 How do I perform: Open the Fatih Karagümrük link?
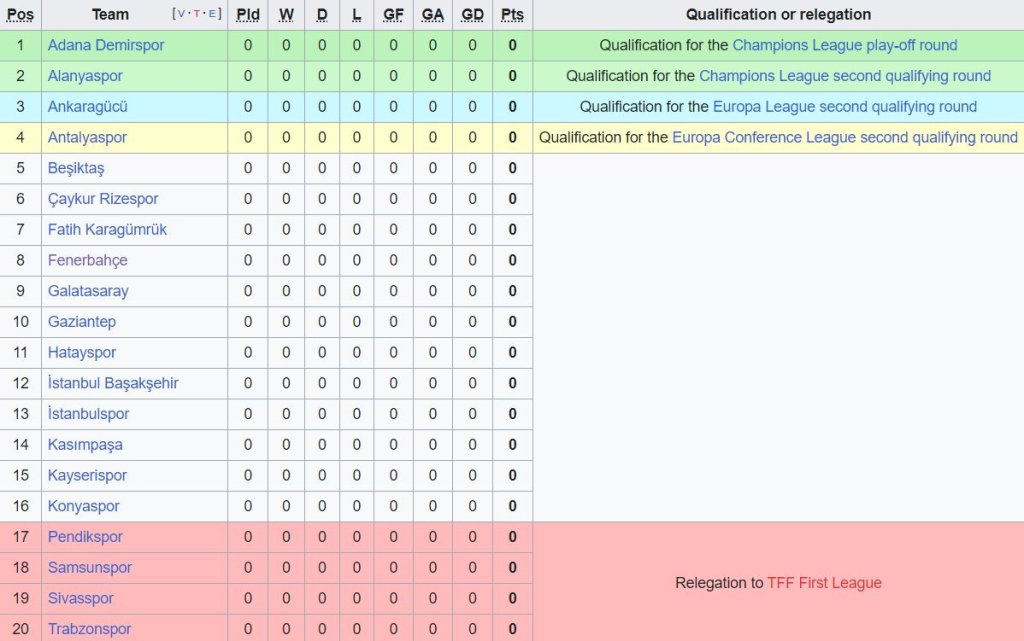(107, 229)
